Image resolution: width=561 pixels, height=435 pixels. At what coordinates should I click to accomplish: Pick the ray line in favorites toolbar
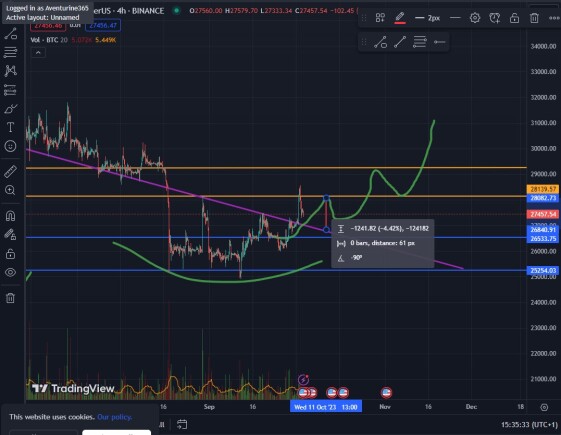400,42
